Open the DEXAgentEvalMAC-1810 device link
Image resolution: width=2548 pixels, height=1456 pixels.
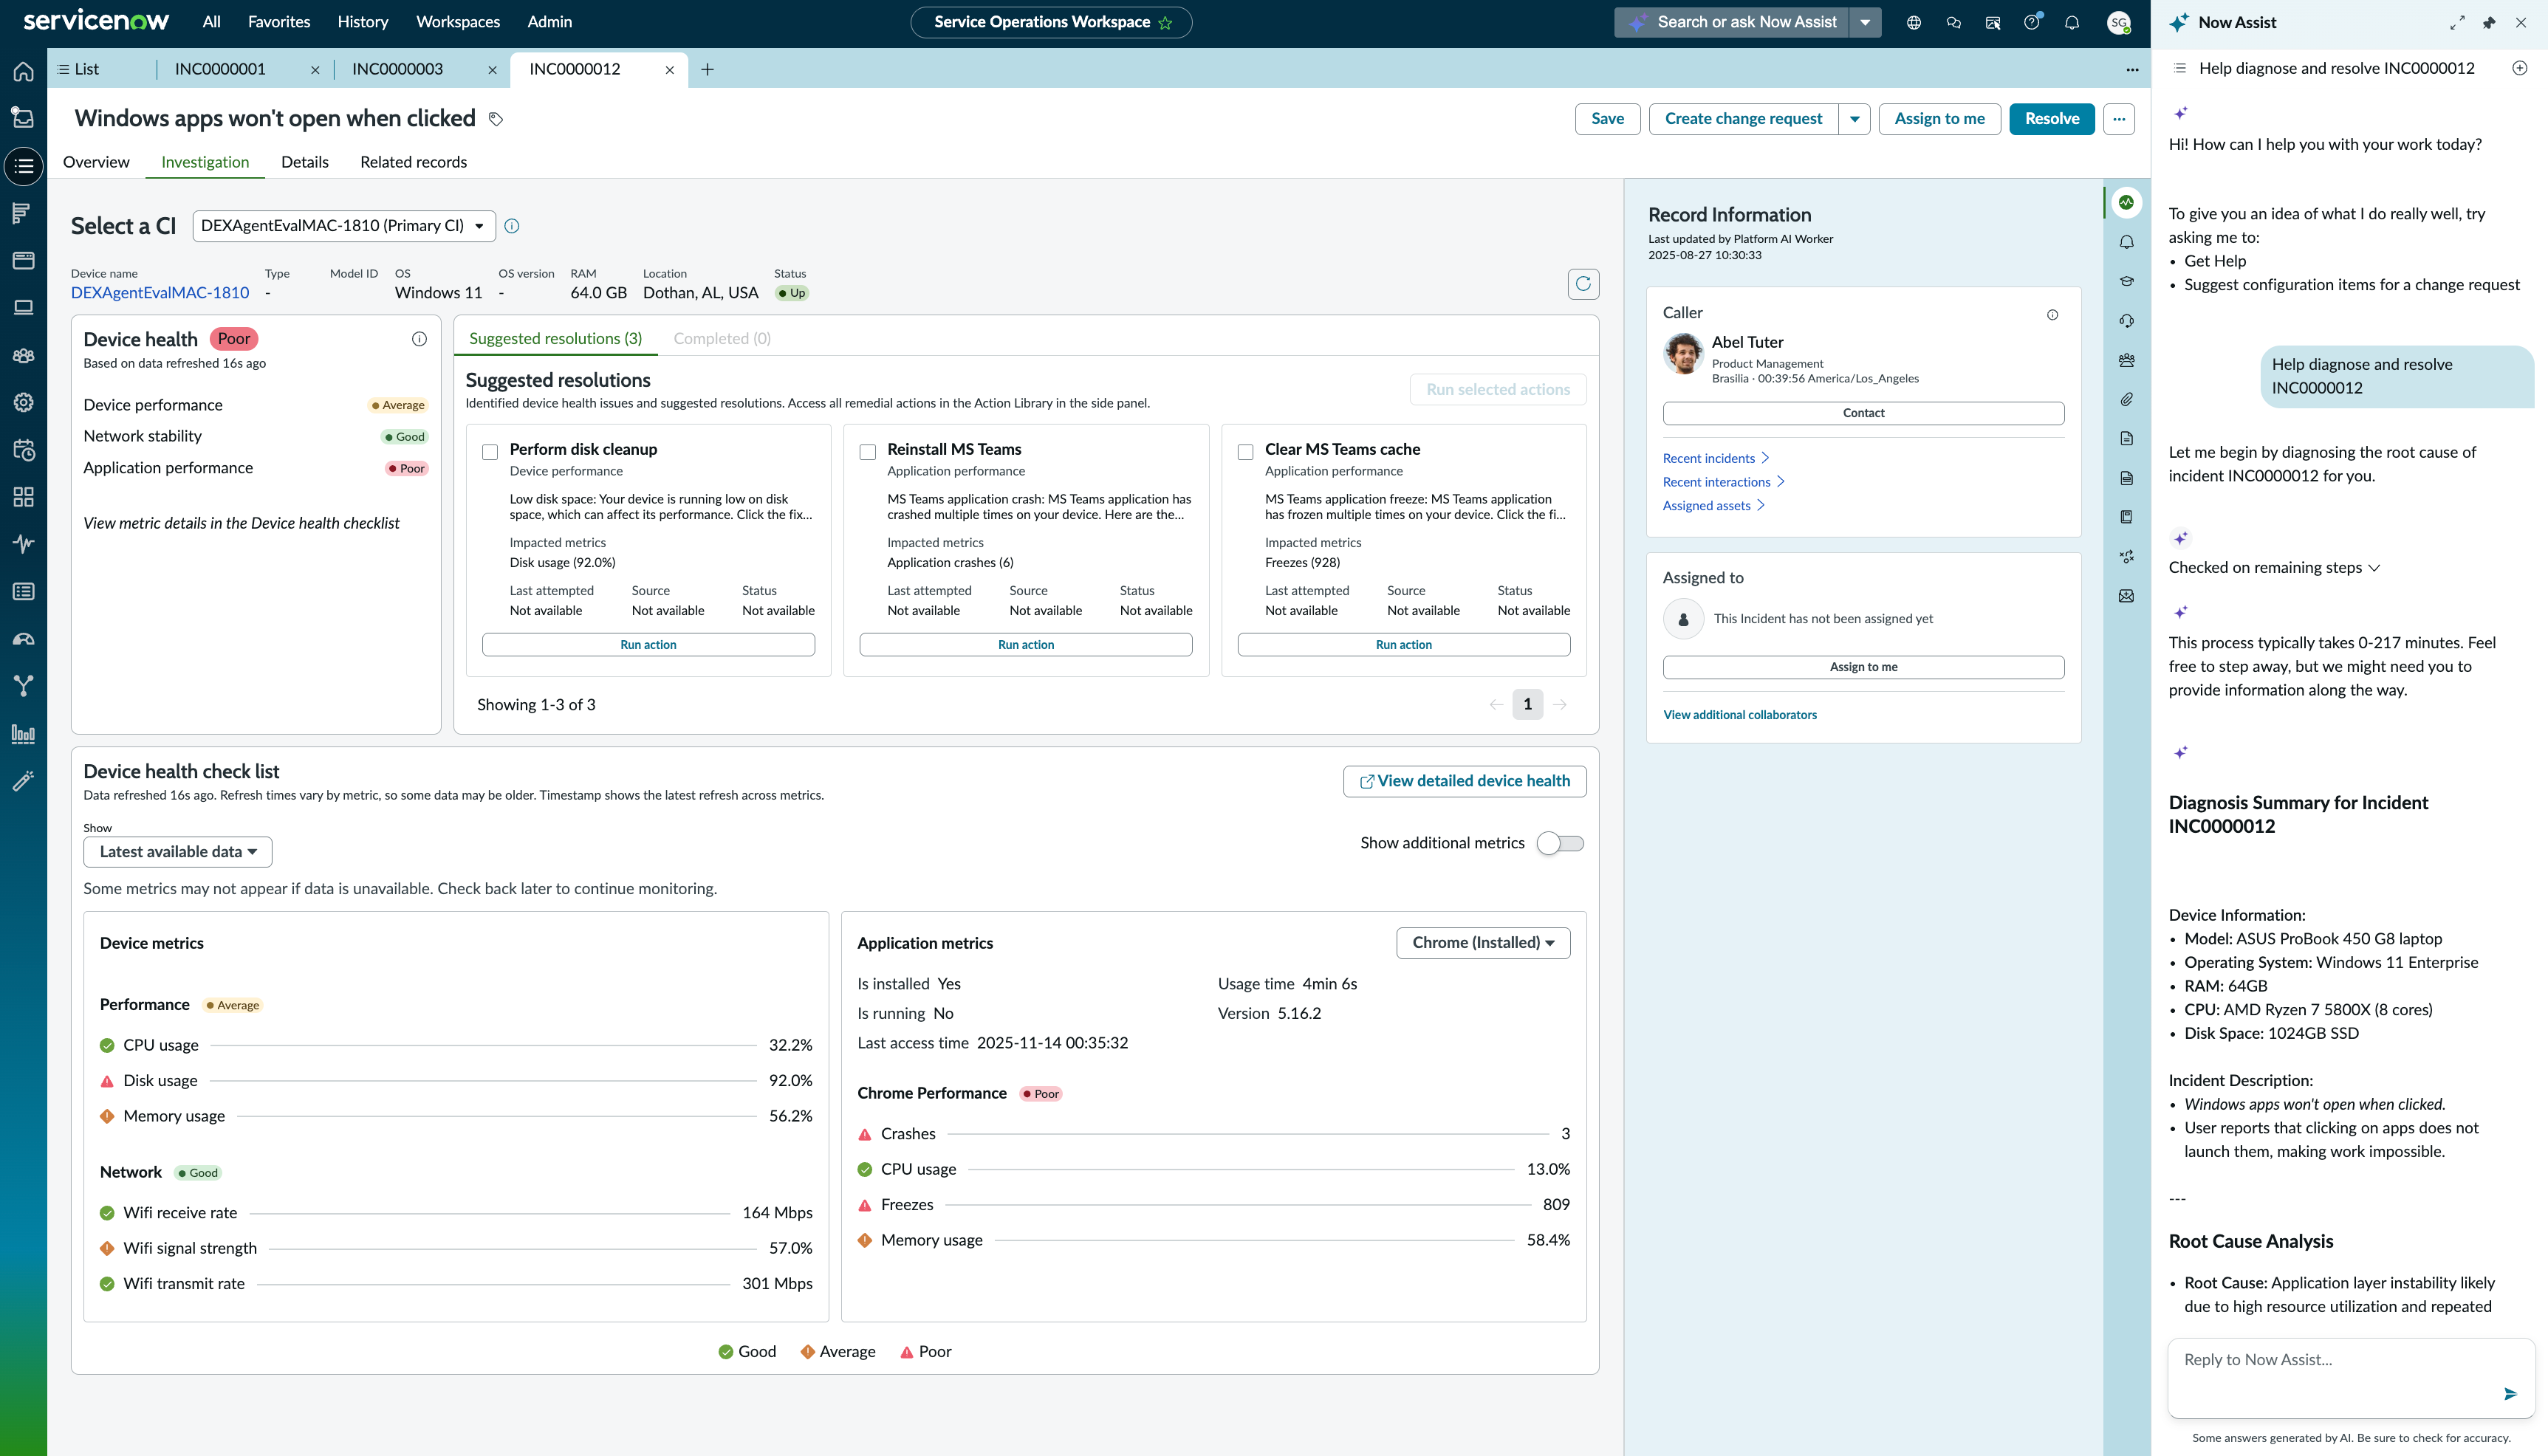[160, 293]
